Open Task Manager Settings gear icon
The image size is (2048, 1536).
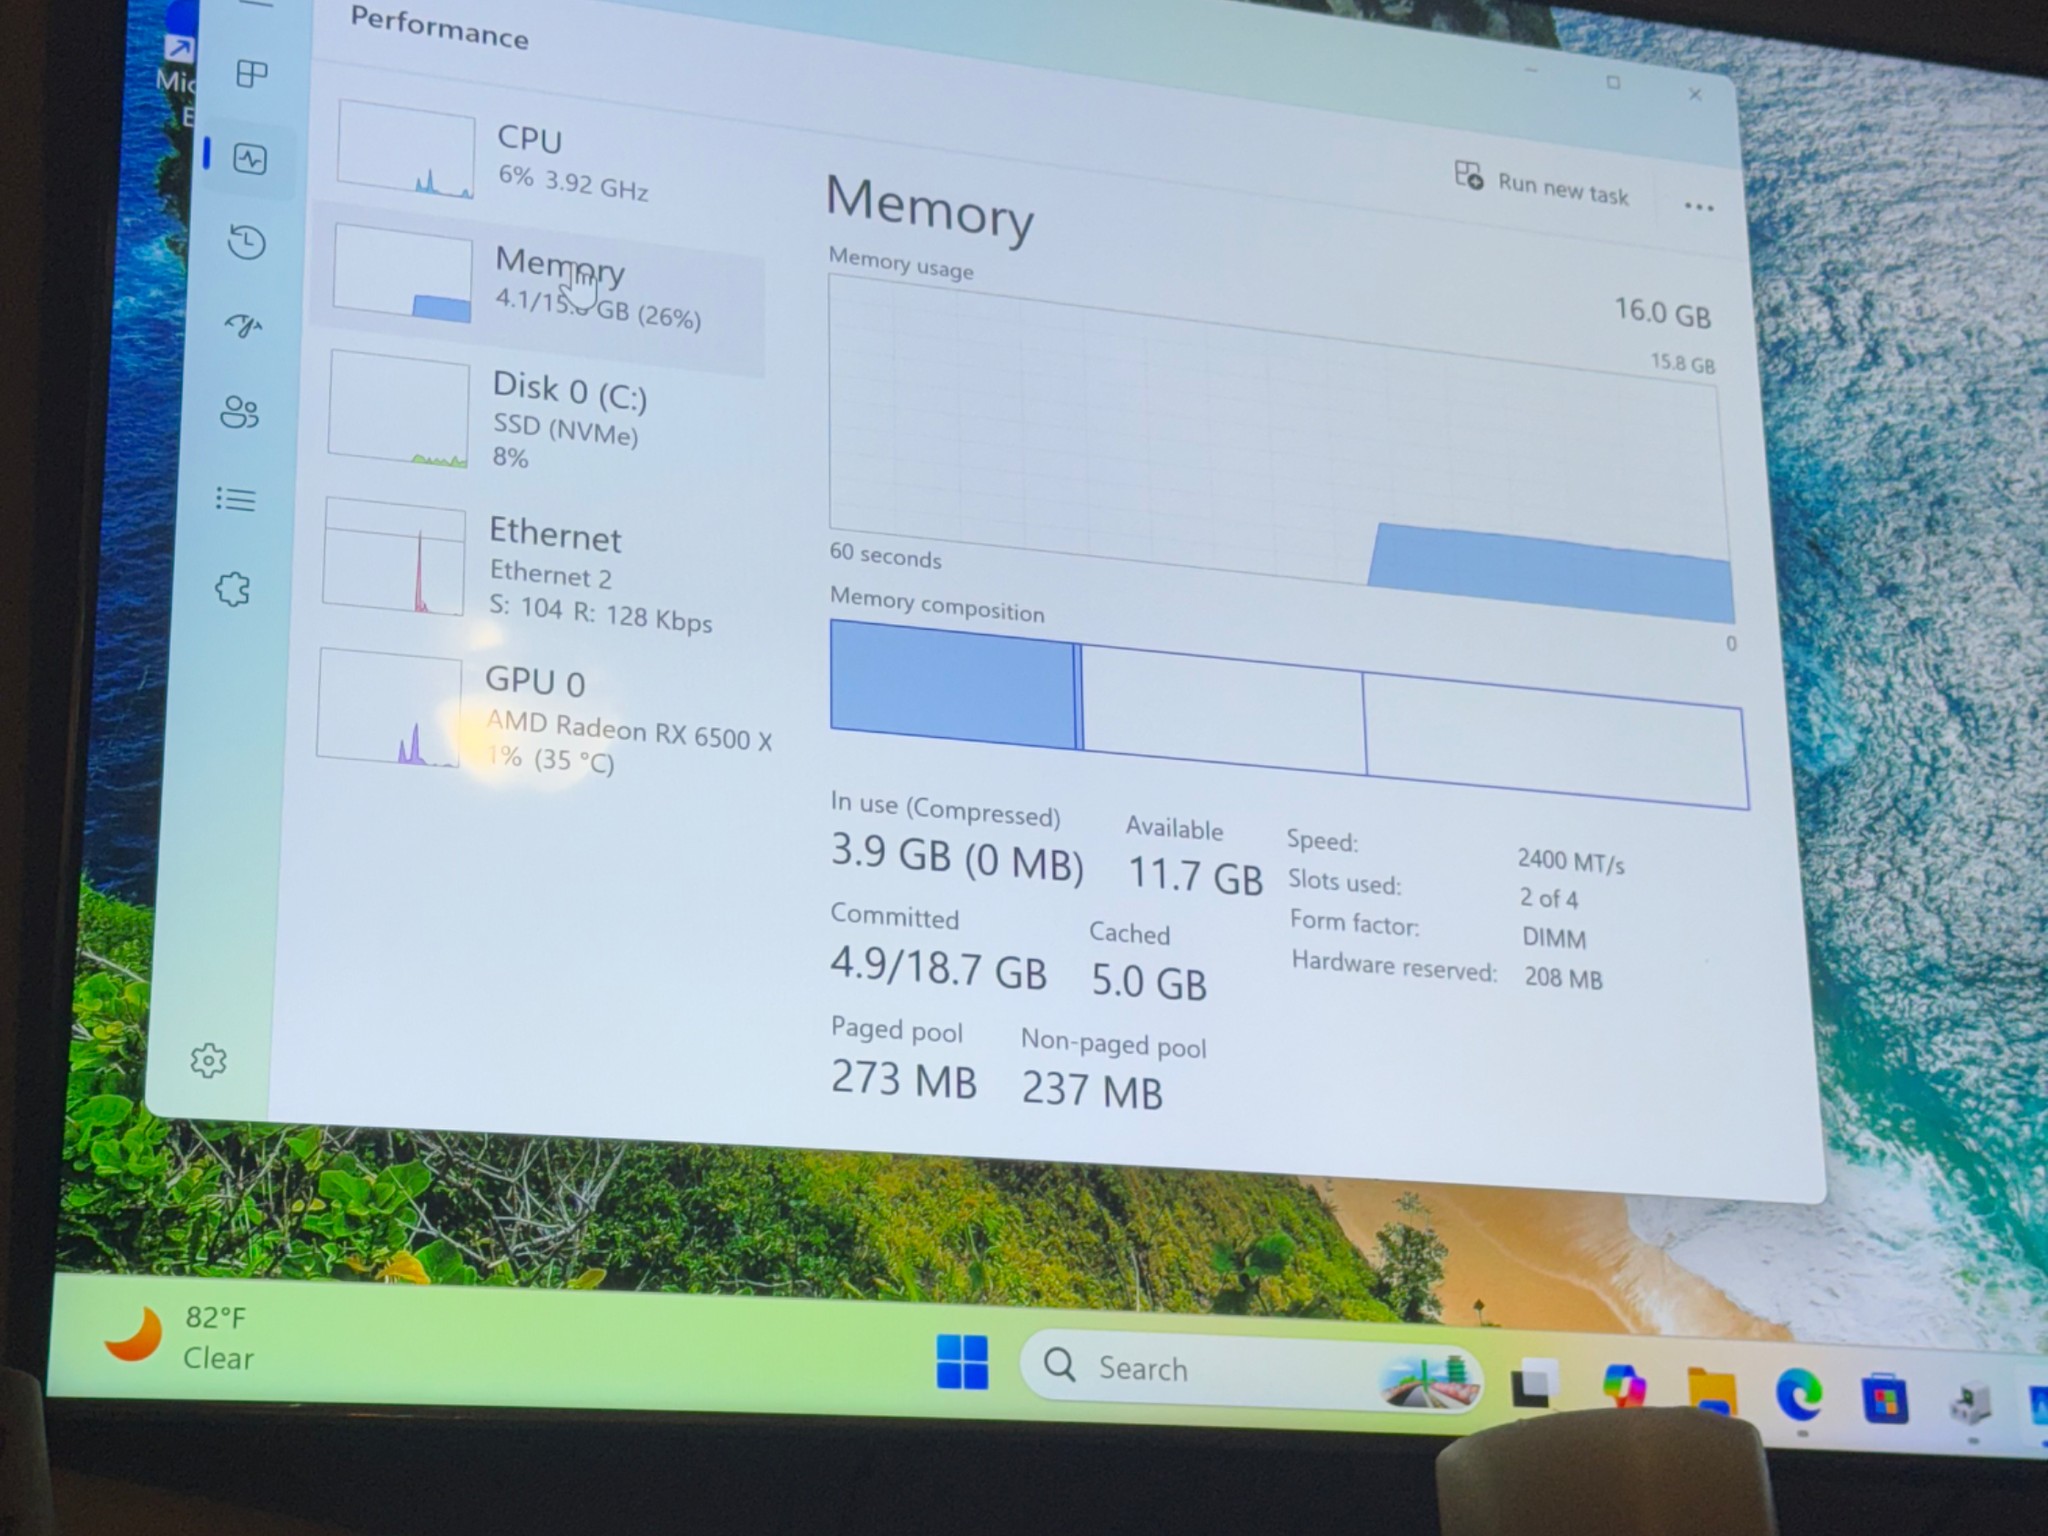pos(208,1061)
